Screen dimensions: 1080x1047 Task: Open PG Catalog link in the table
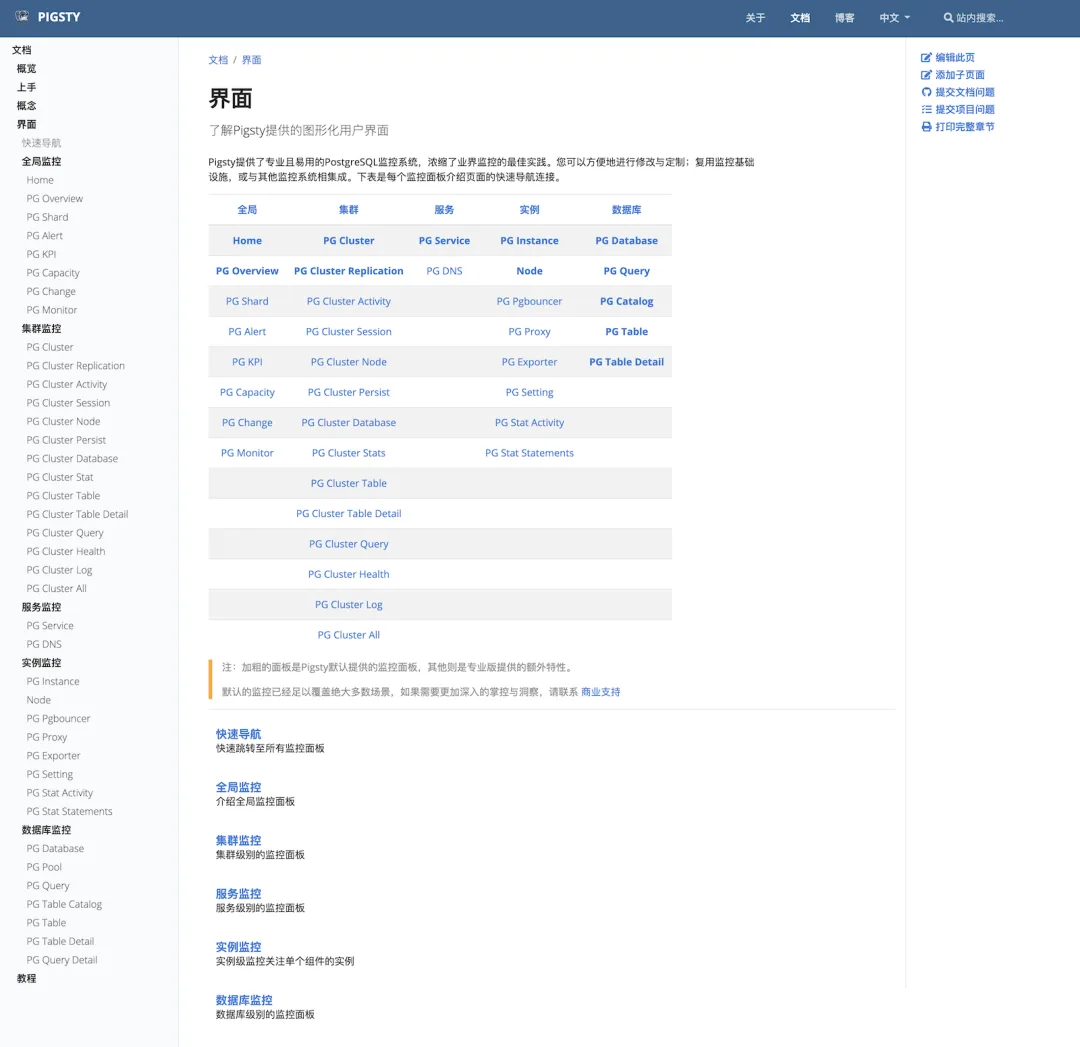pos(627,301)
